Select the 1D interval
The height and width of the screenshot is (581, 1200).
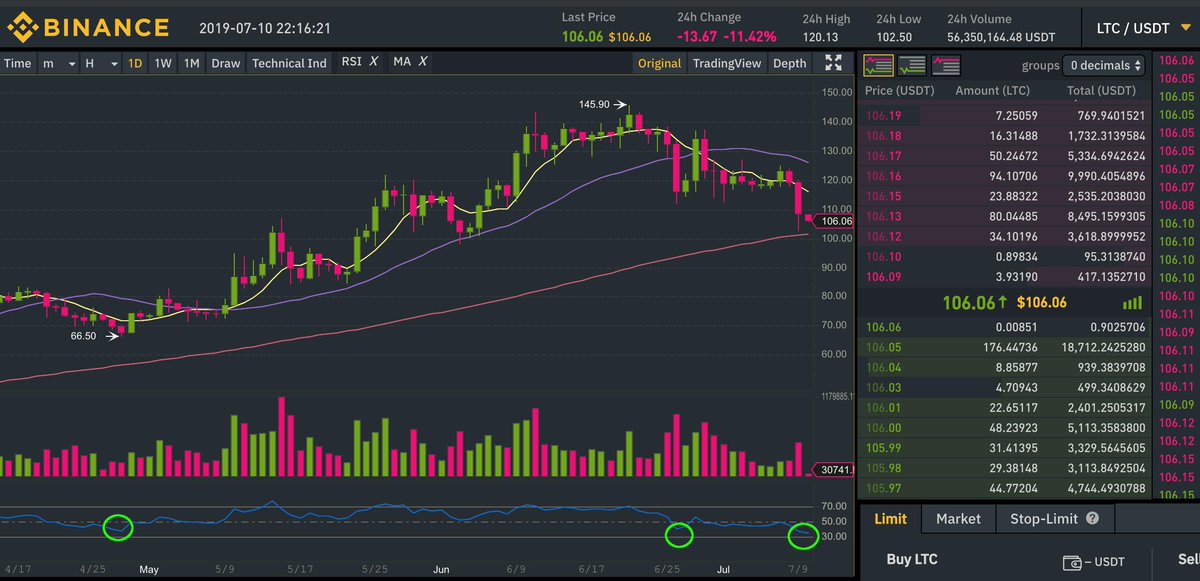click(135, 63)
